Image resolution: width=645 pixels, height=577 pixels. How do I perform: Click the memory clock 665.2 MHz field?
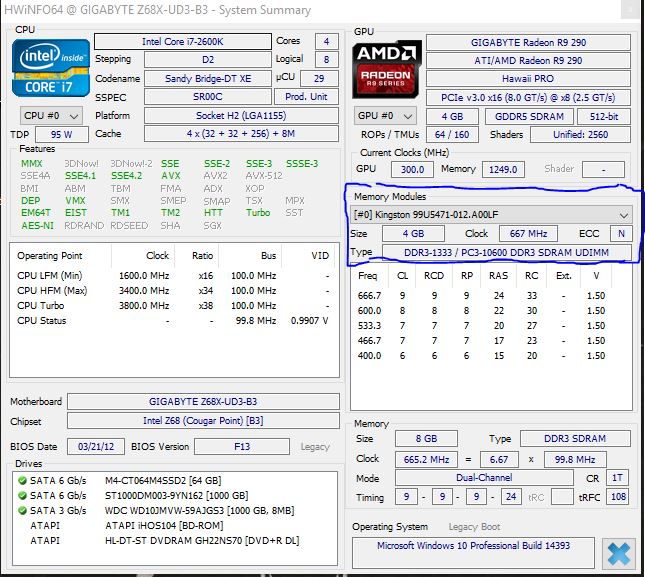click(x=426, y=459)
